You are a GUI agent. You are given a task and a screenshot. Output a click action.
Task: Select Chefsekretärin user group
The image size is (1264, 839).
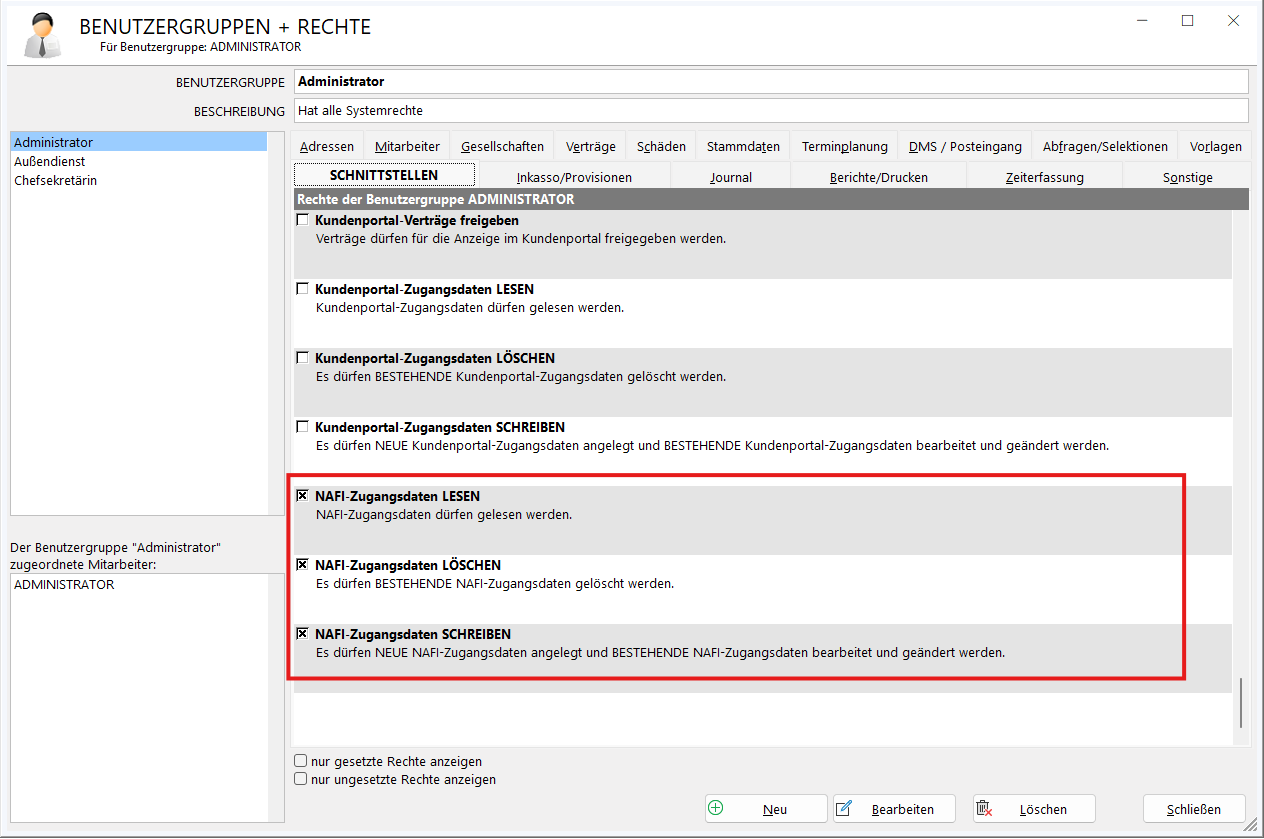[x=55, y=180]
